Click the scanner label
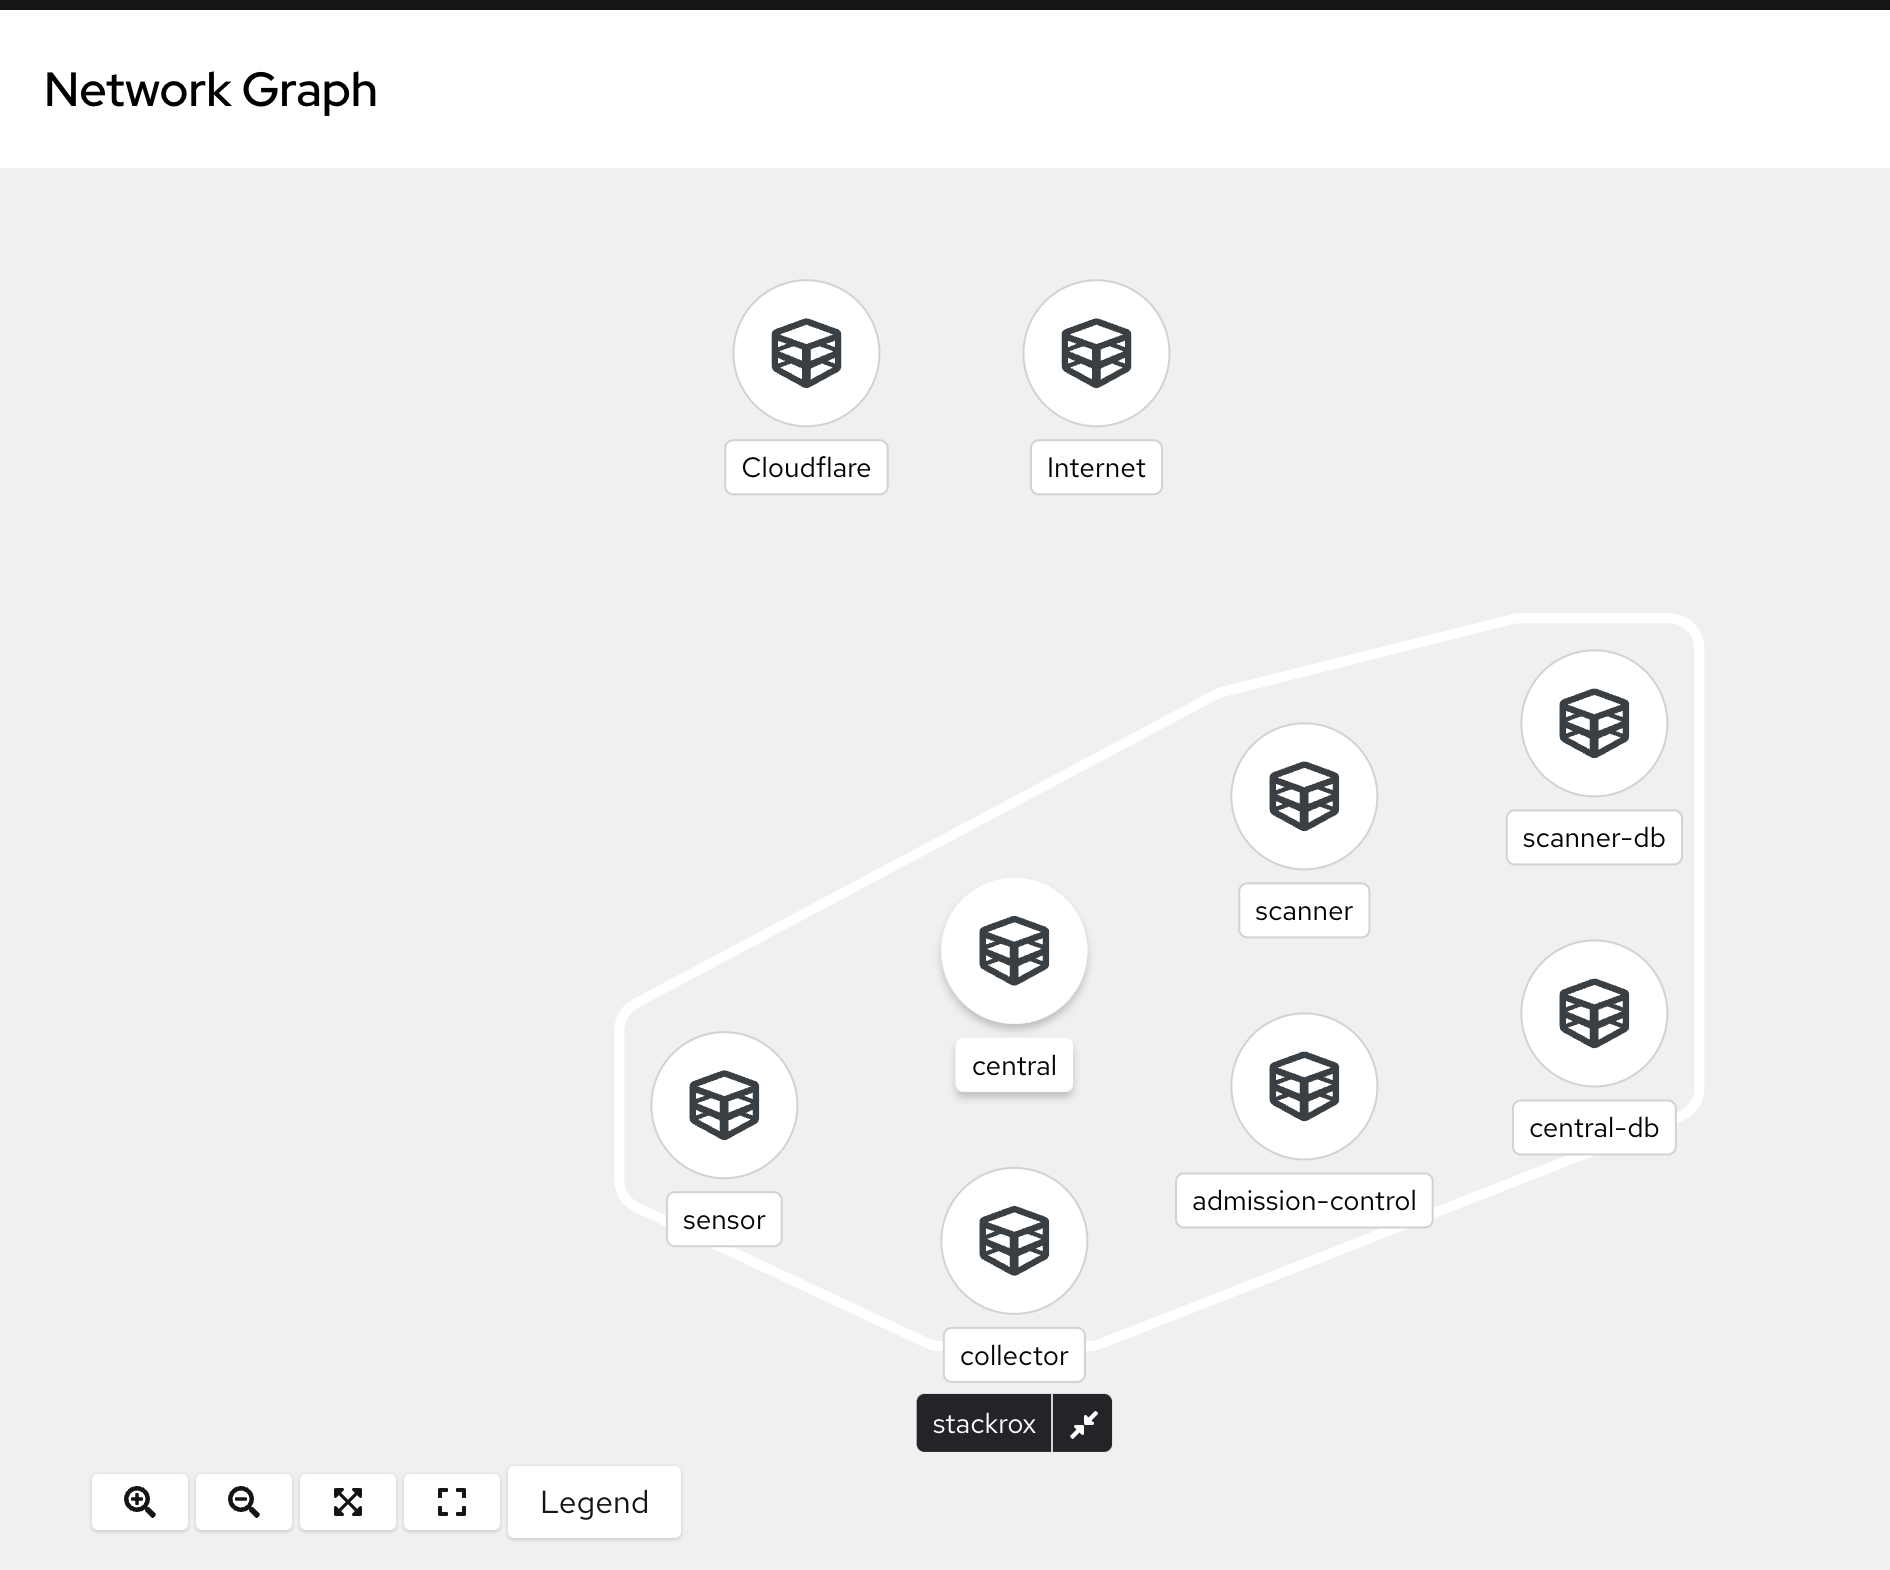 [x=1304, y=910]
